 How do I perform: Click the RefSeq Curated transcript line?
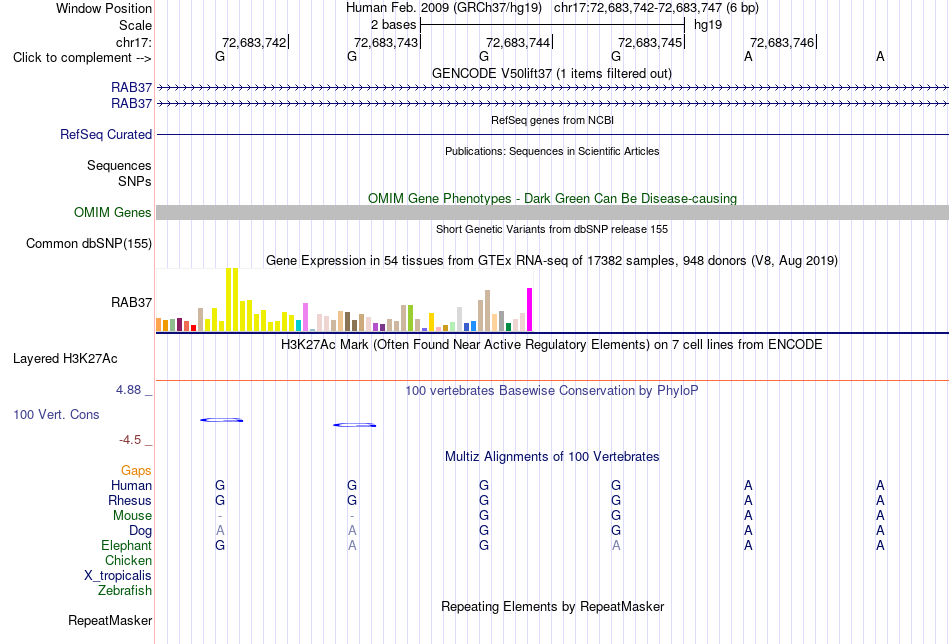(x=553, y=134)
